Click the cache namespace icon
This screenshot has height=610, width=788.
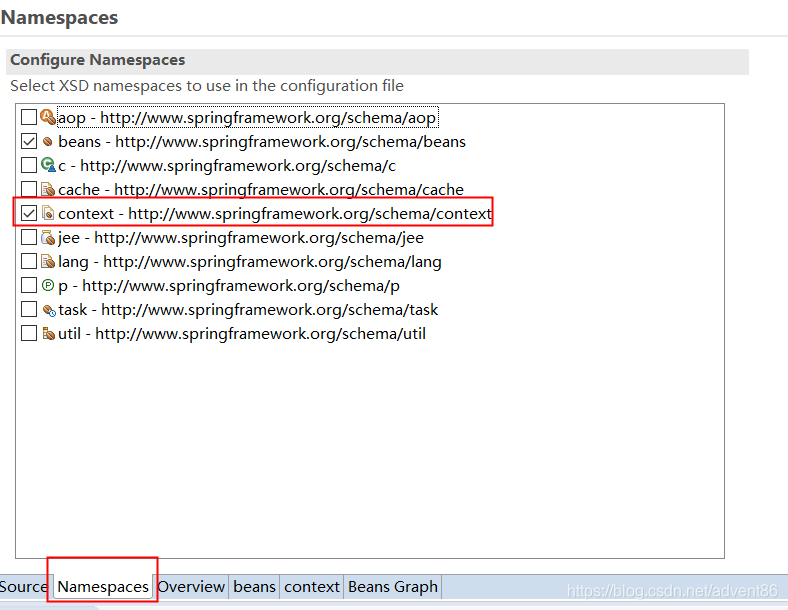(48, 189)
